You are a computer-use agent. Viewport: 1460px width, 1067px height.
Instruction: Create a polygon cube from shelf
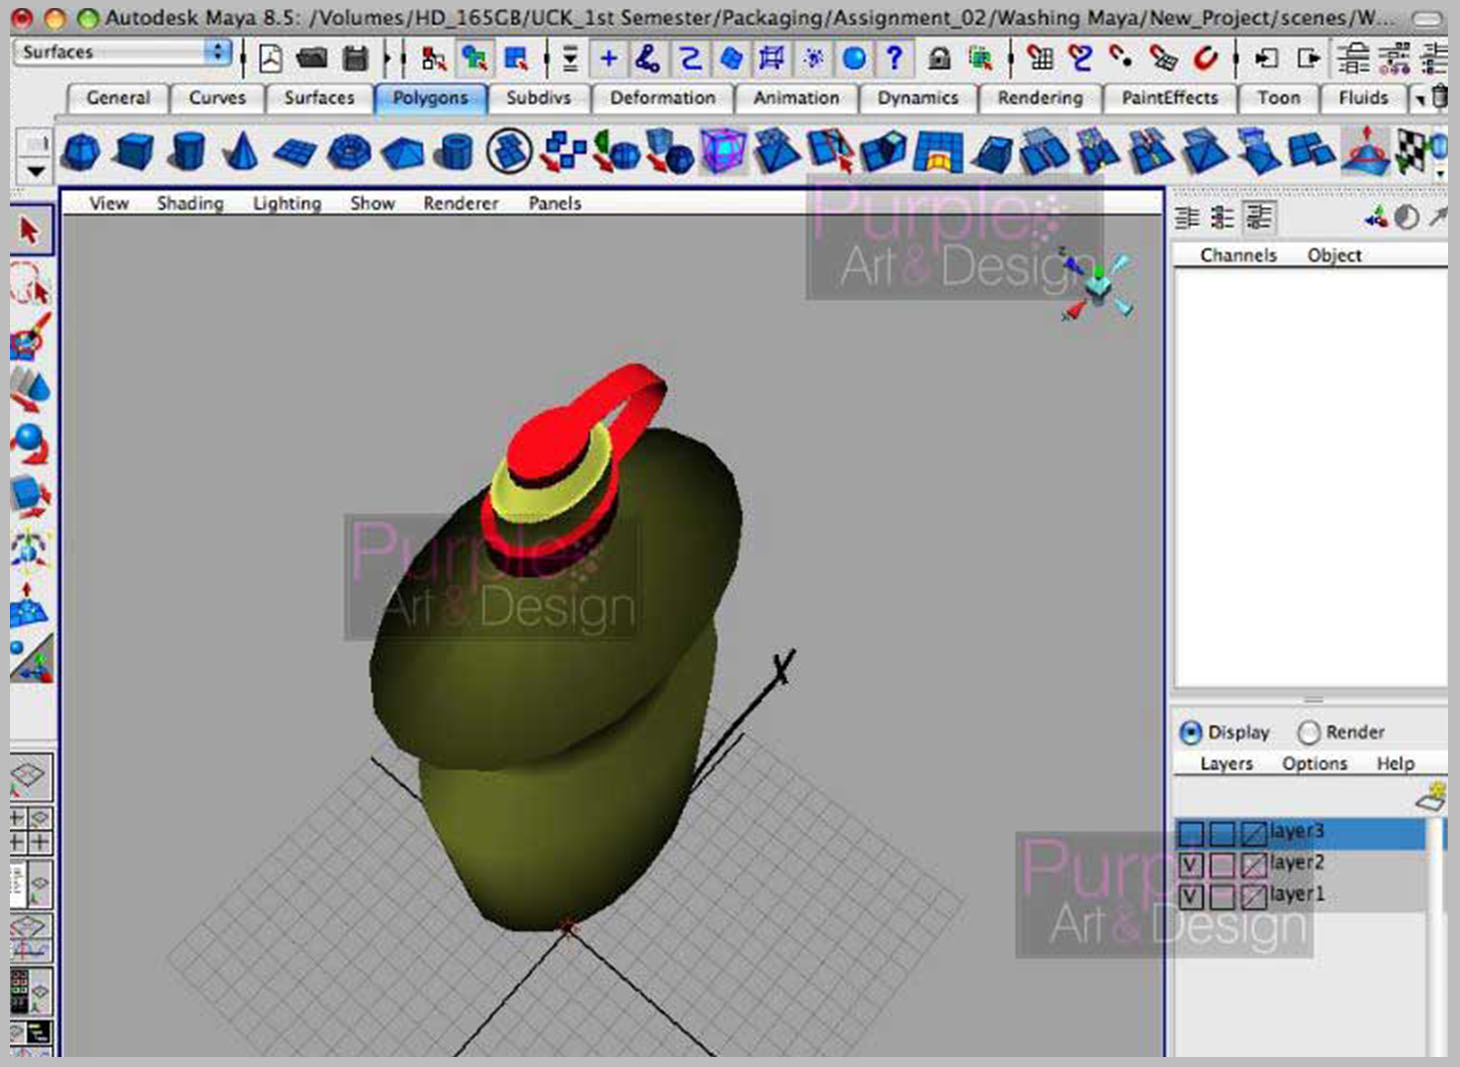[x=133, y=152]
